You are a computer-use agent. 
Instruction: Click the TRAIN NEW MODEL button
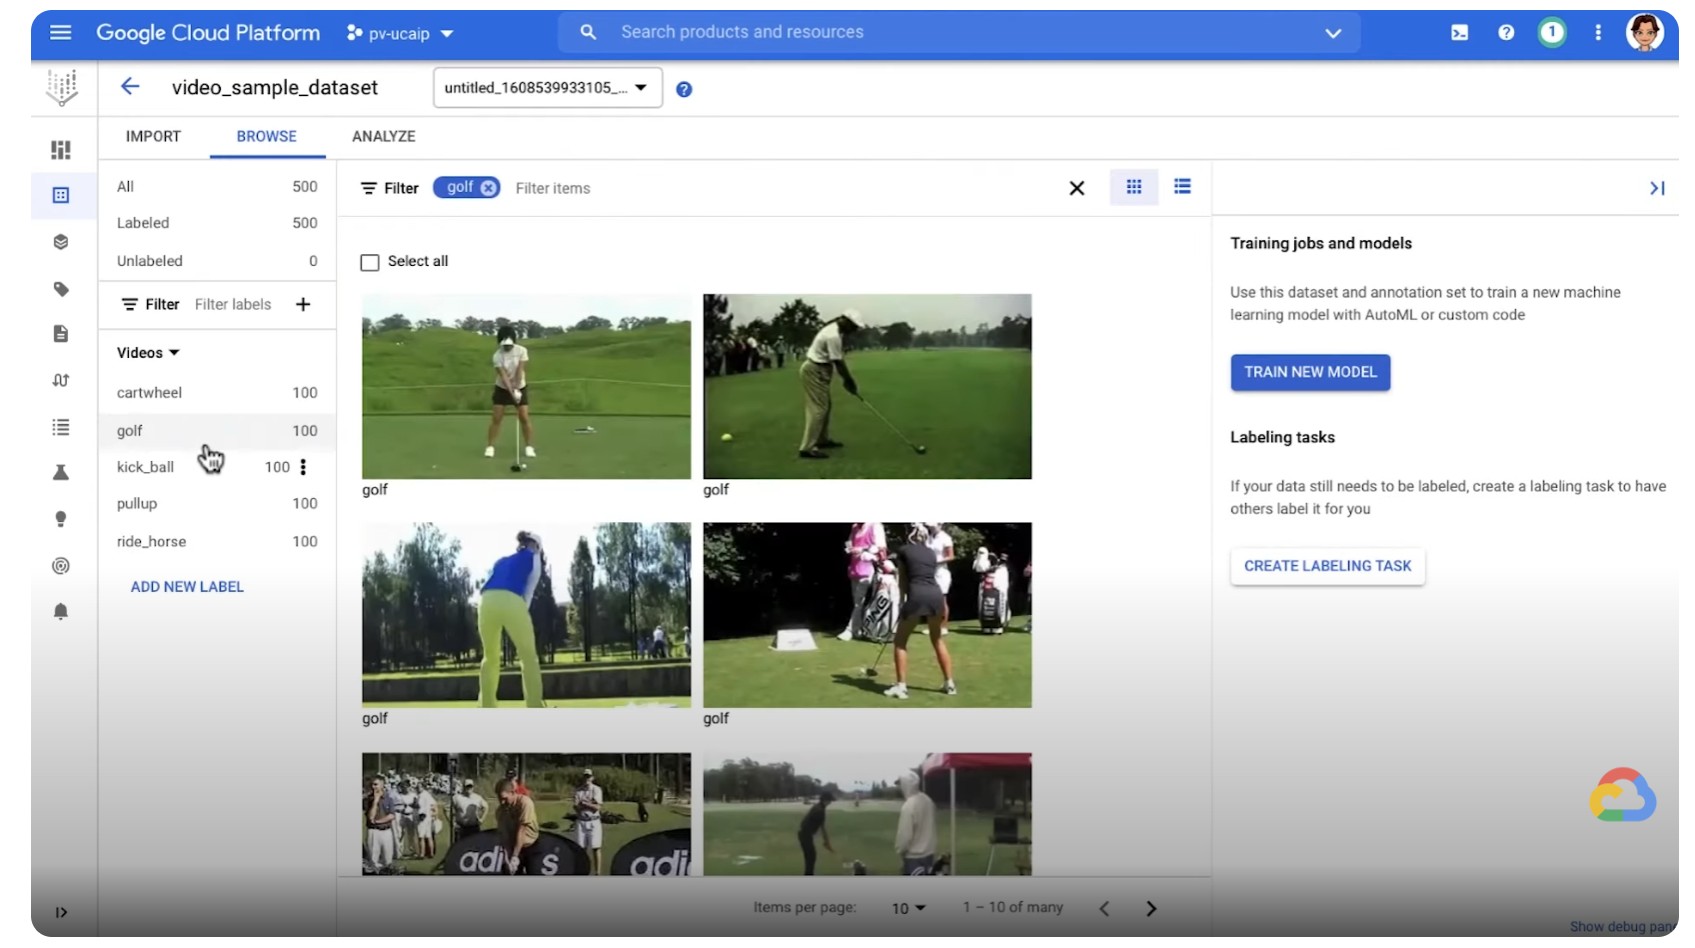pyautogui.click(x=1309, y=372)
